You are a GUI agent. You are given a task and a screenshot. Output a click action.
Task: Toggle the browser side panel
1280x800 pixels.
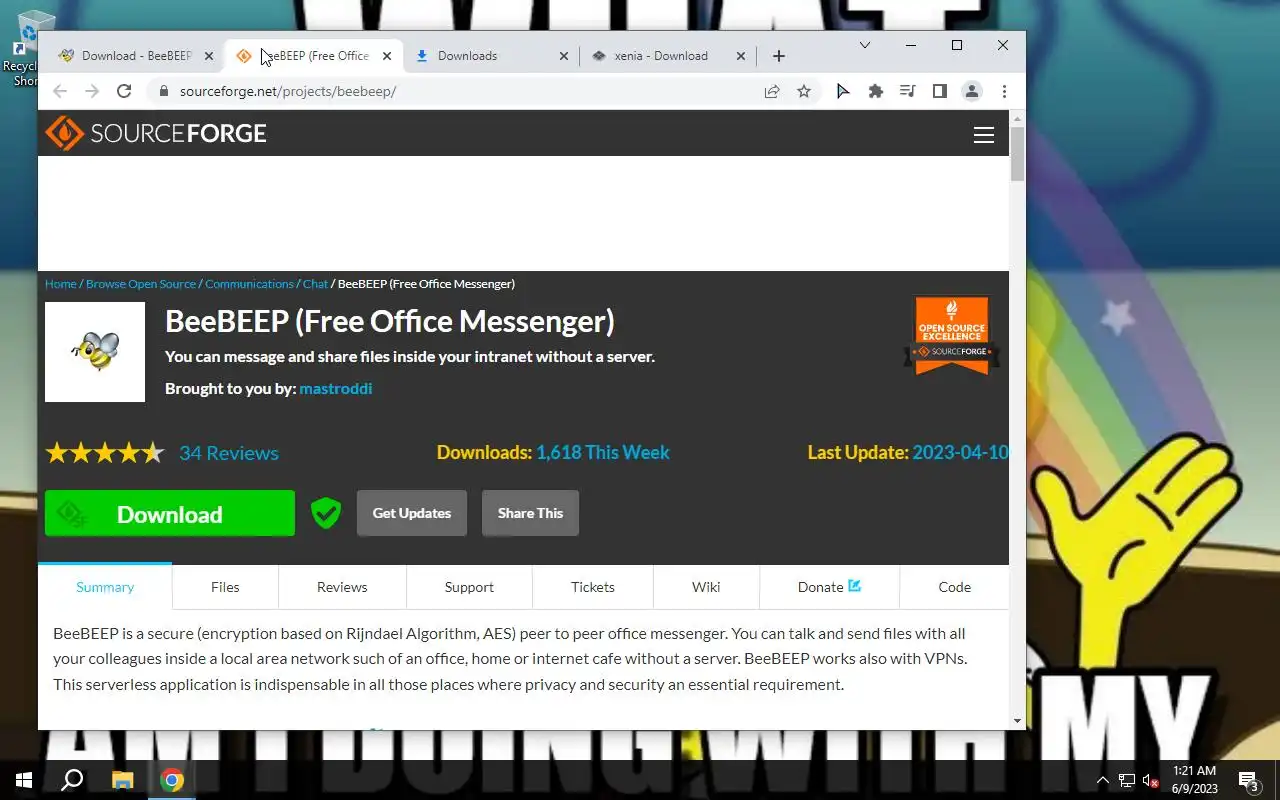(x=940, y=91)
